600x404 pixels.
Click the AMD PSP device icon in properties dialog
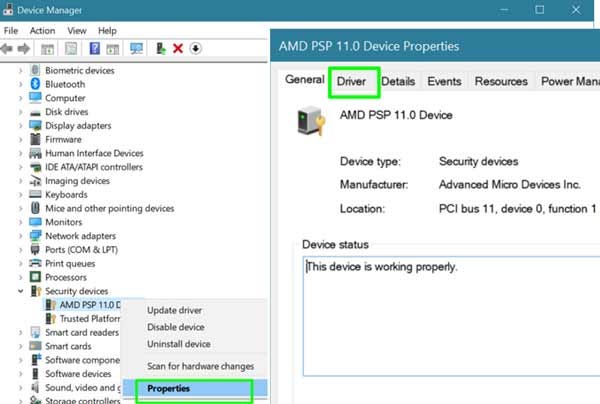pos(311,121)
